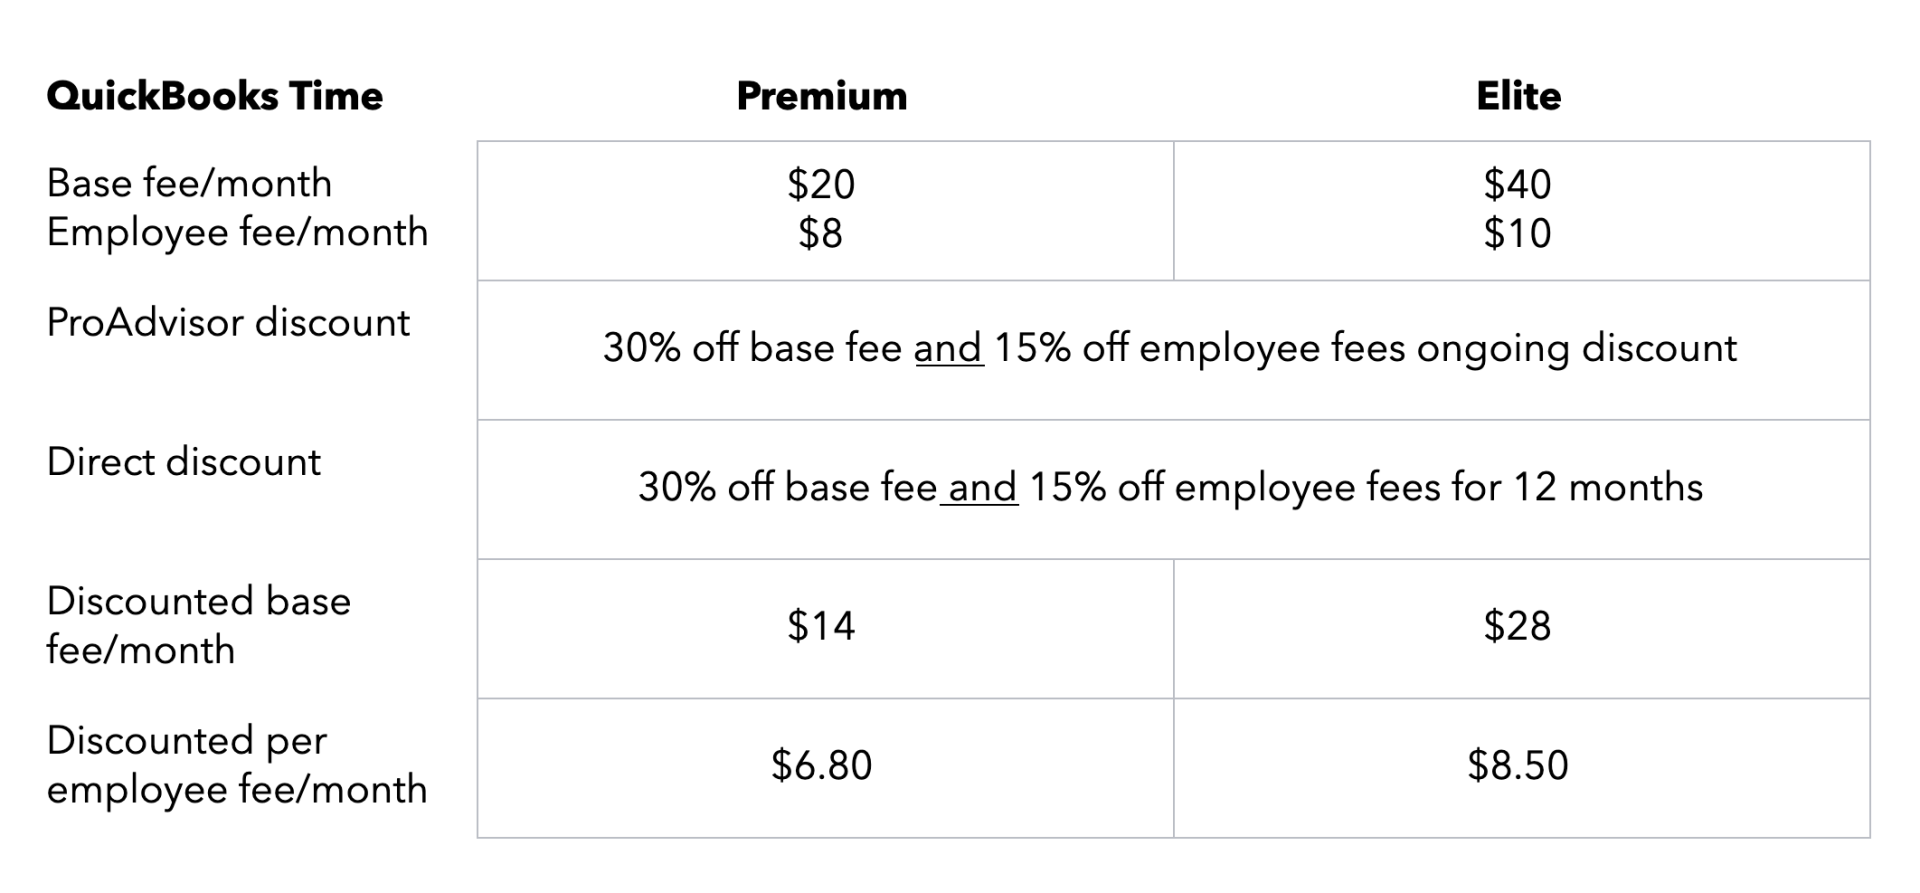Click the Base fee/month row label

click(x=189, y=183)
